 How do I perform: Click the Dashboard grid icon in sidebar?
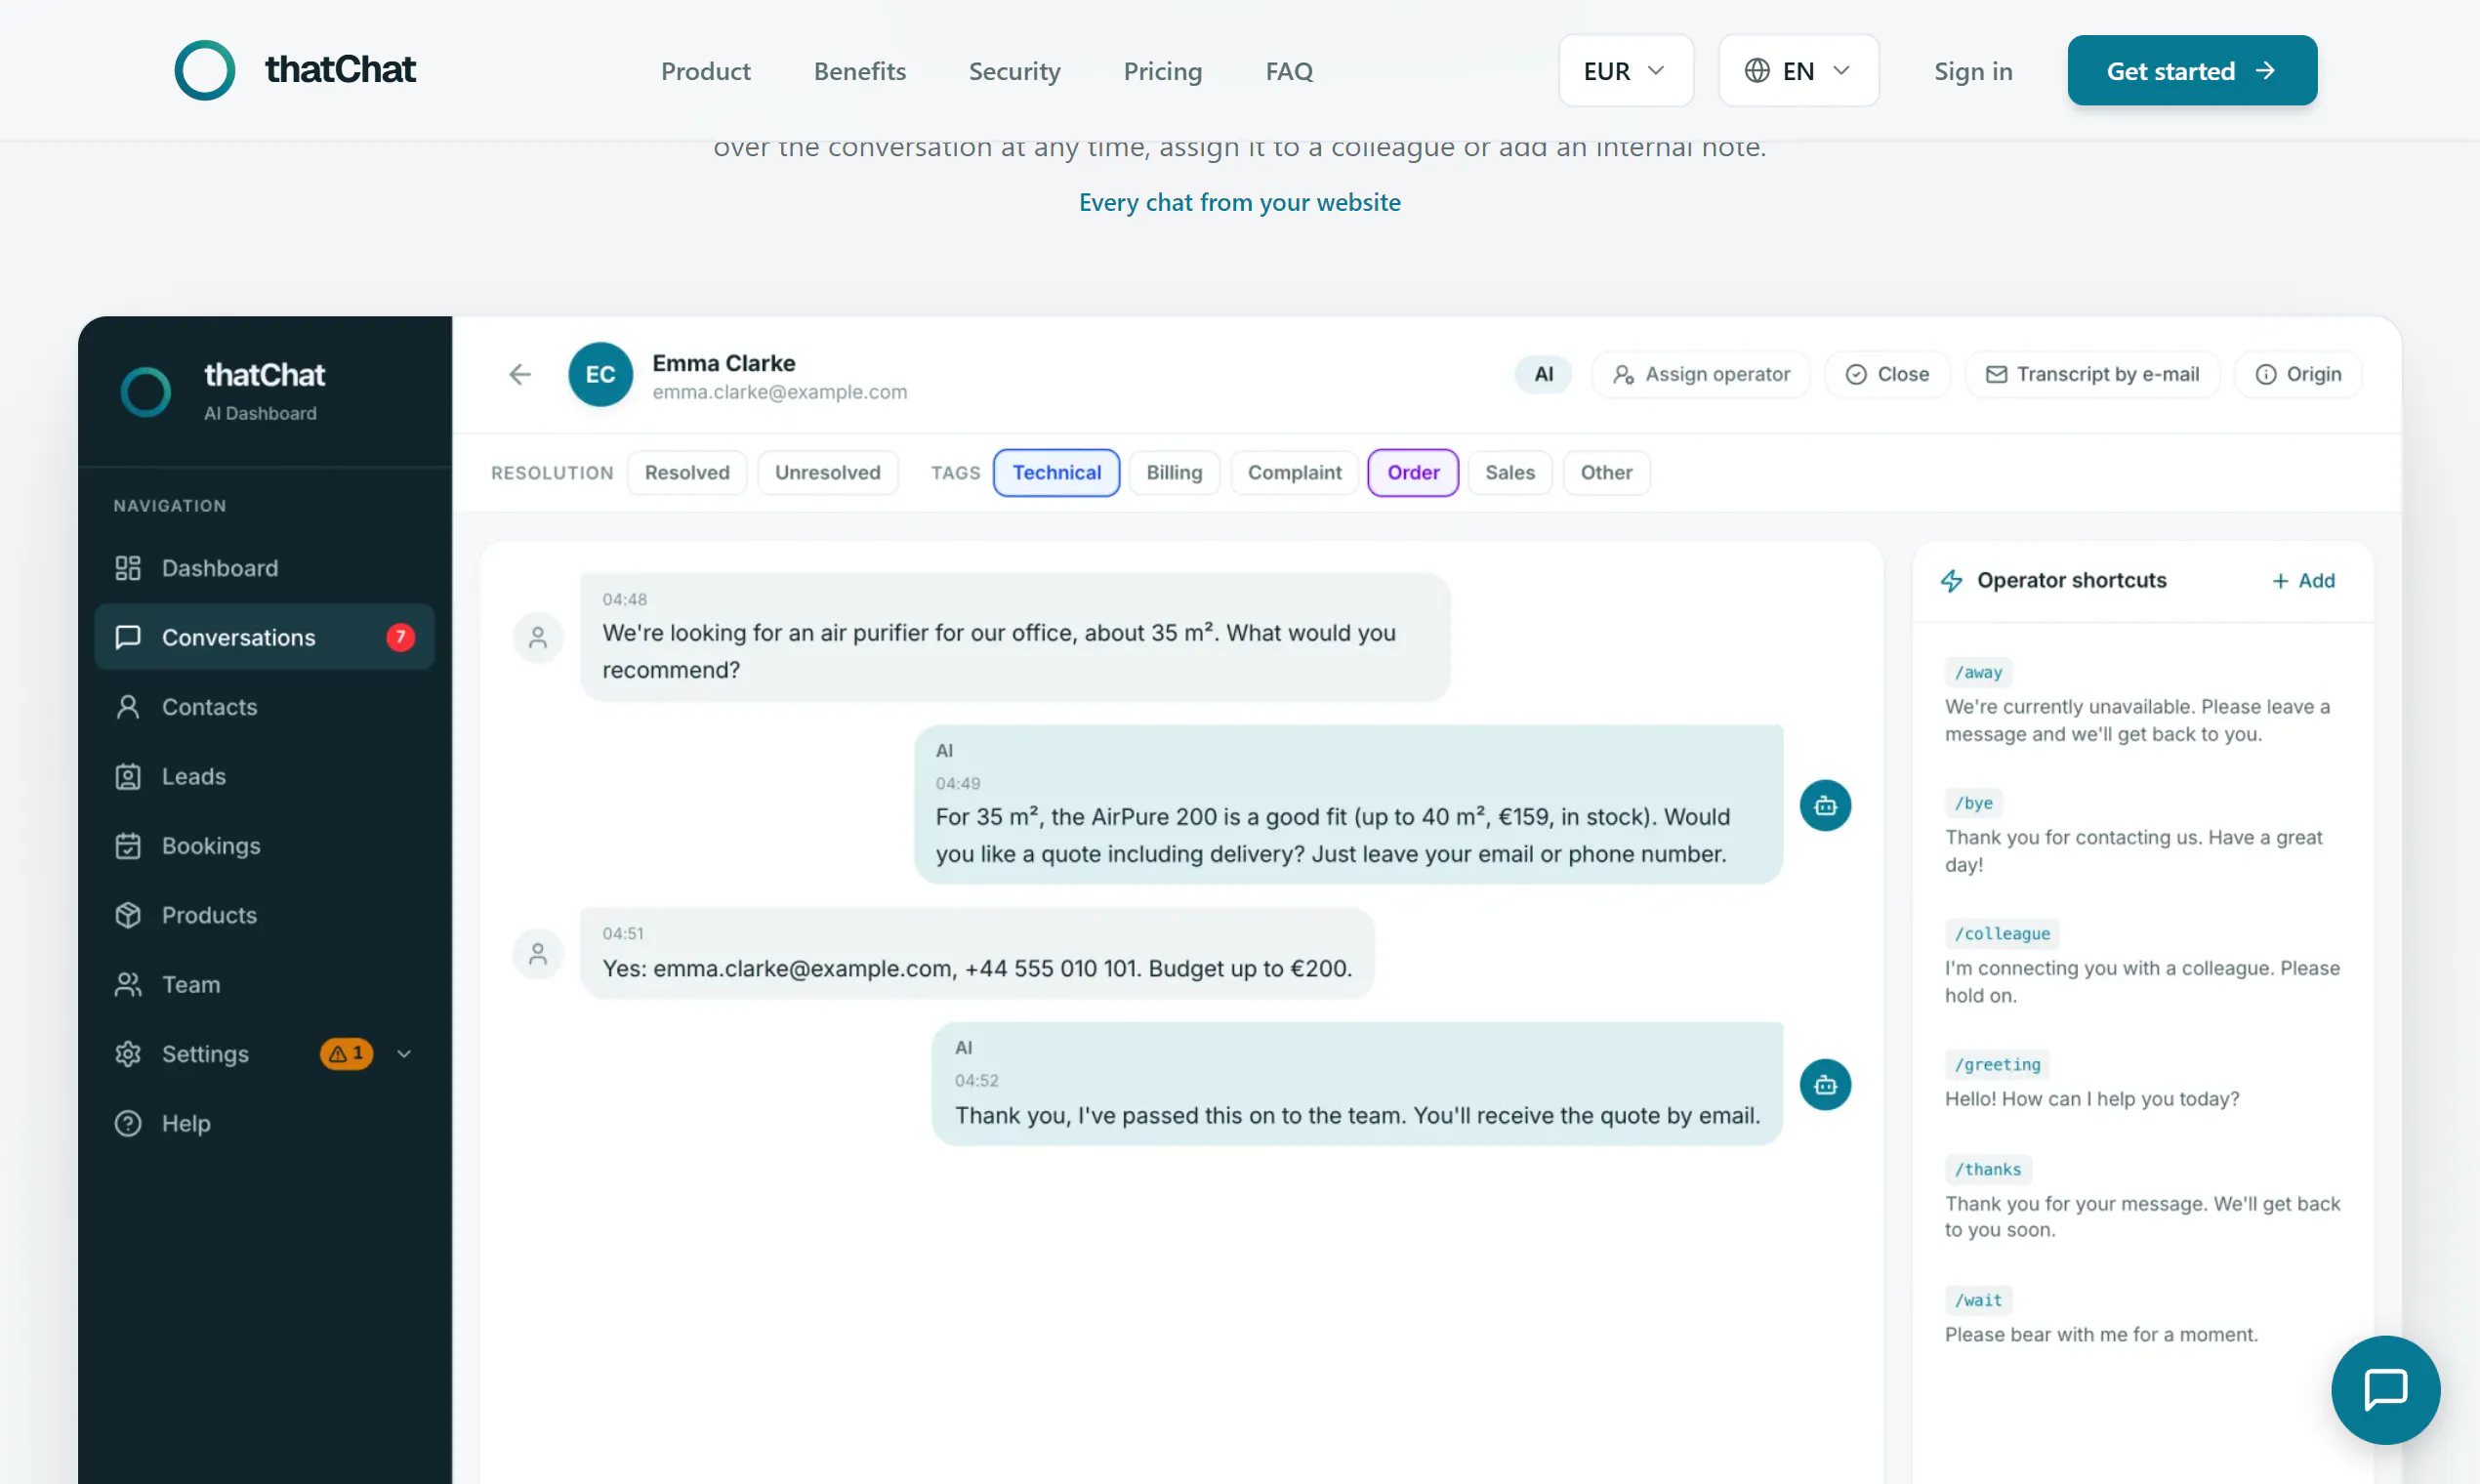(x=128, y=568)
